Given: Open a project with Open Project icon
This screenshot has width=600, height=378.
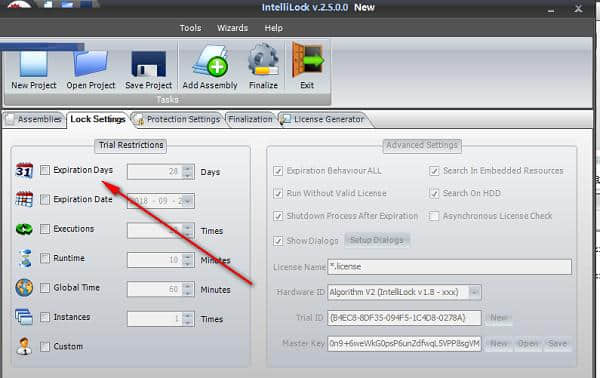Looking at the screenshot, I should [91, 64].
